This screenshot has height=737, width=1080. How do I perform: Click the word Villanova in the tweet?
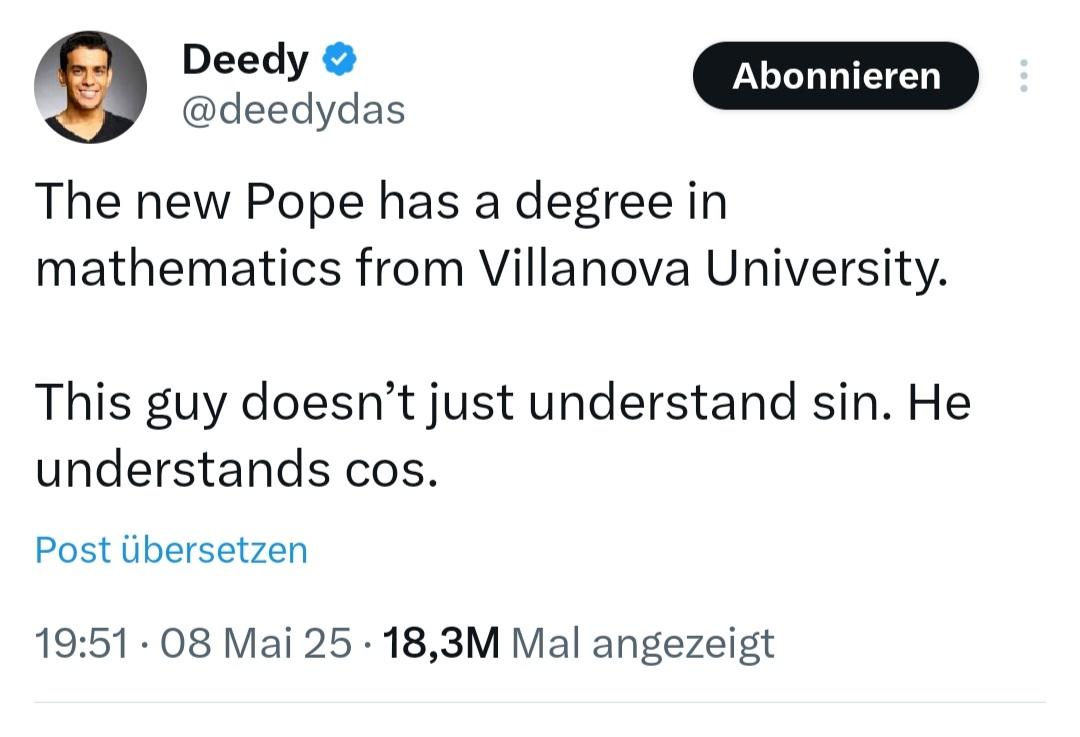[x=583, y=269]
